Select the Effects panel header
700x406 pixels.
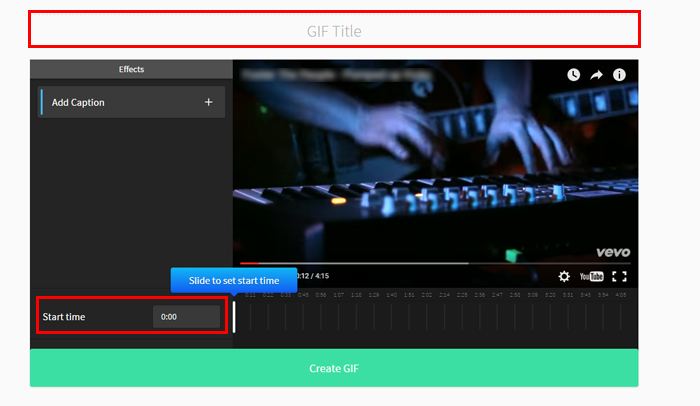point(131,69)
